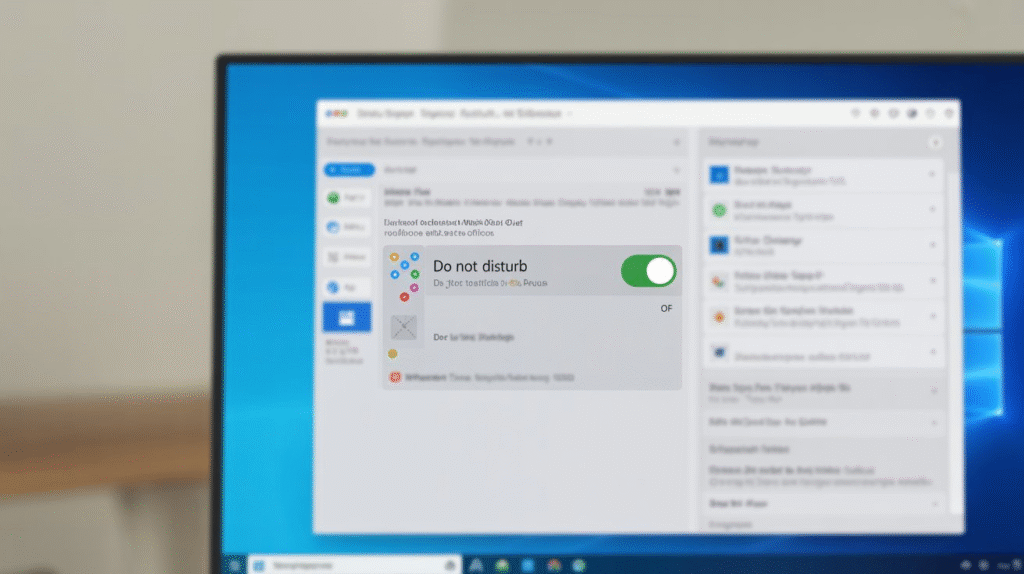
Task: Expand the chevron on the blue square entry row
Action: click(x=932, y=175)
